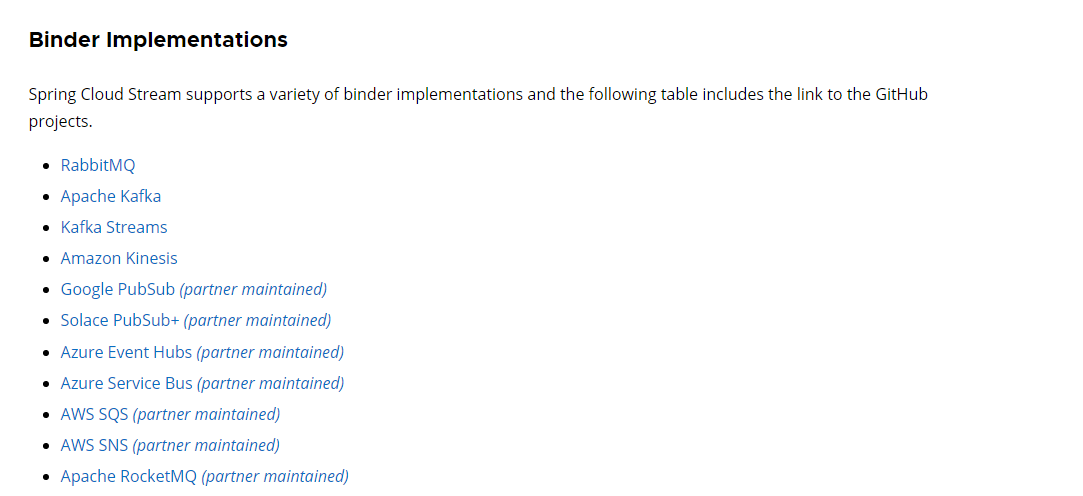Visit the Solace PubSub+ link

tap(120, 321)
